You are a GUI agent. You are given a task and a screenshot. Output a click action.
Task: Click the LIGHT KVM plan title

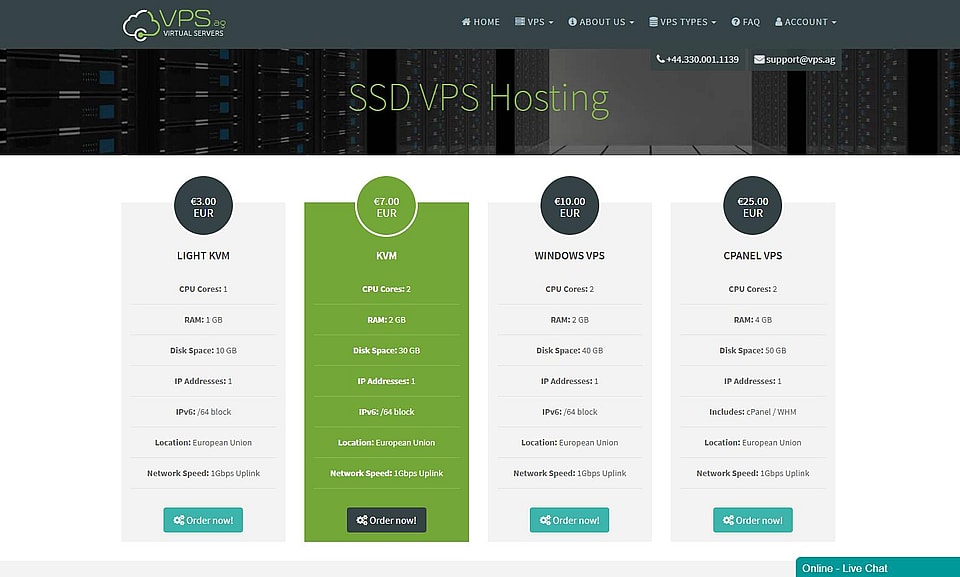pos(203,255)
